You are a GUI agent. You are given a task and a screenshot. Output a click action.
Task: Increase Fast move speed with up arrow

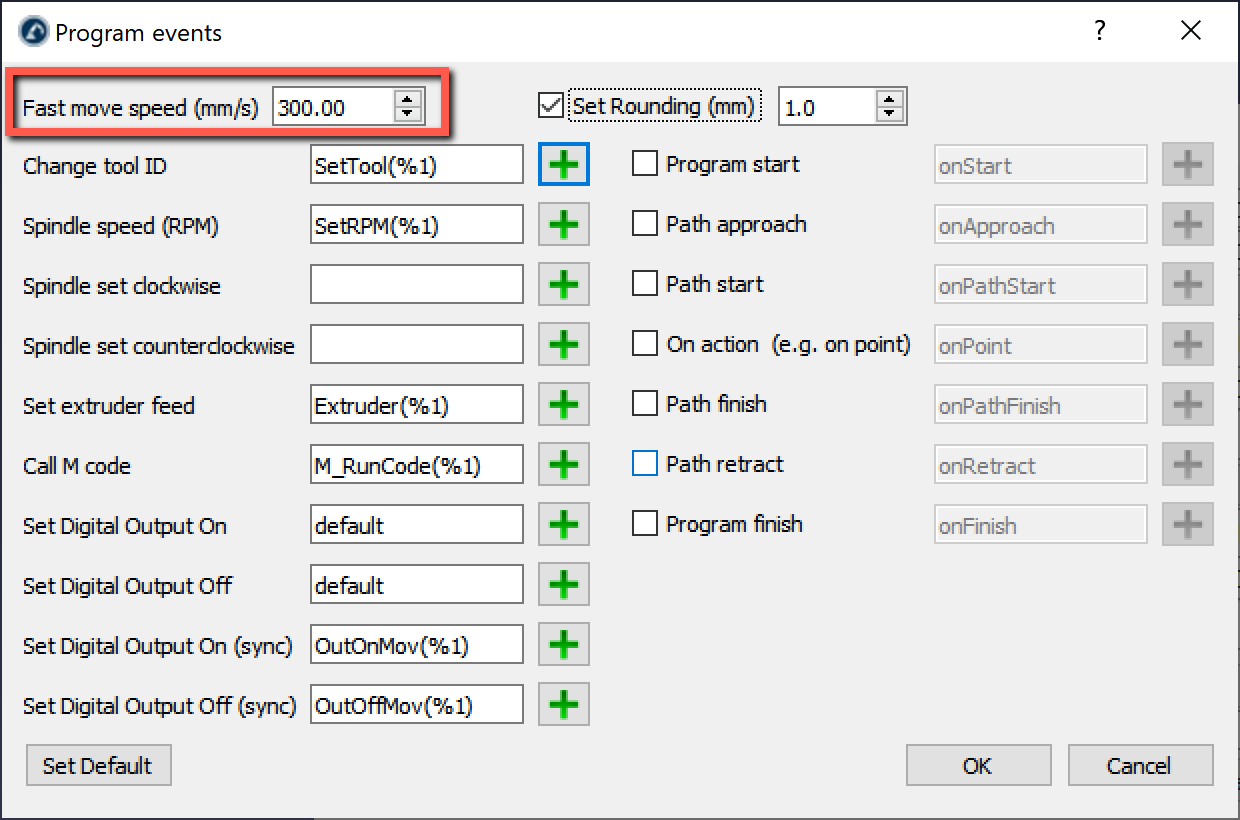[406, 99]
